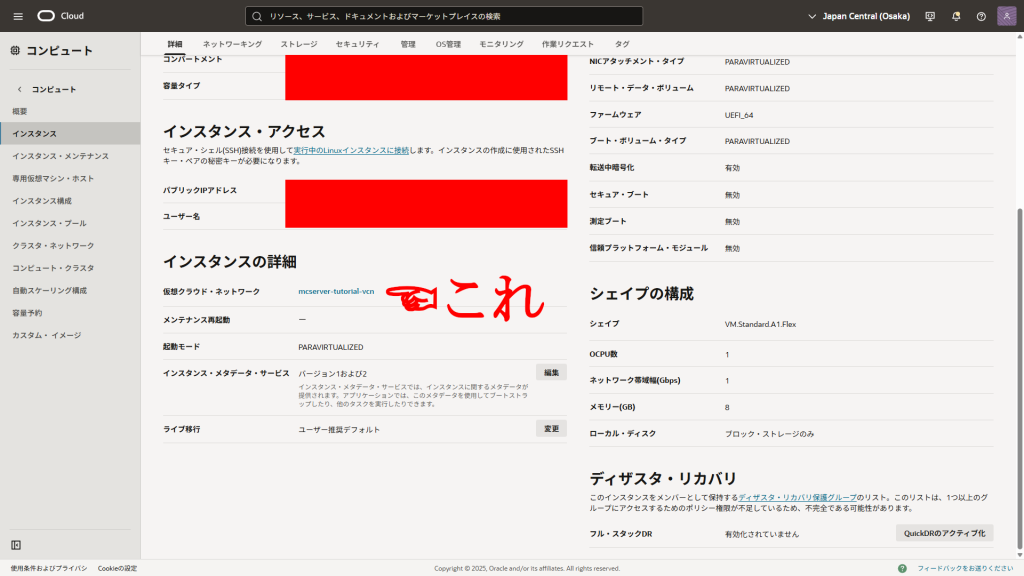Open the help question mark icon
Viewport: 1024px width, 576px height.
pyautogui.click(x=981, y=16)
